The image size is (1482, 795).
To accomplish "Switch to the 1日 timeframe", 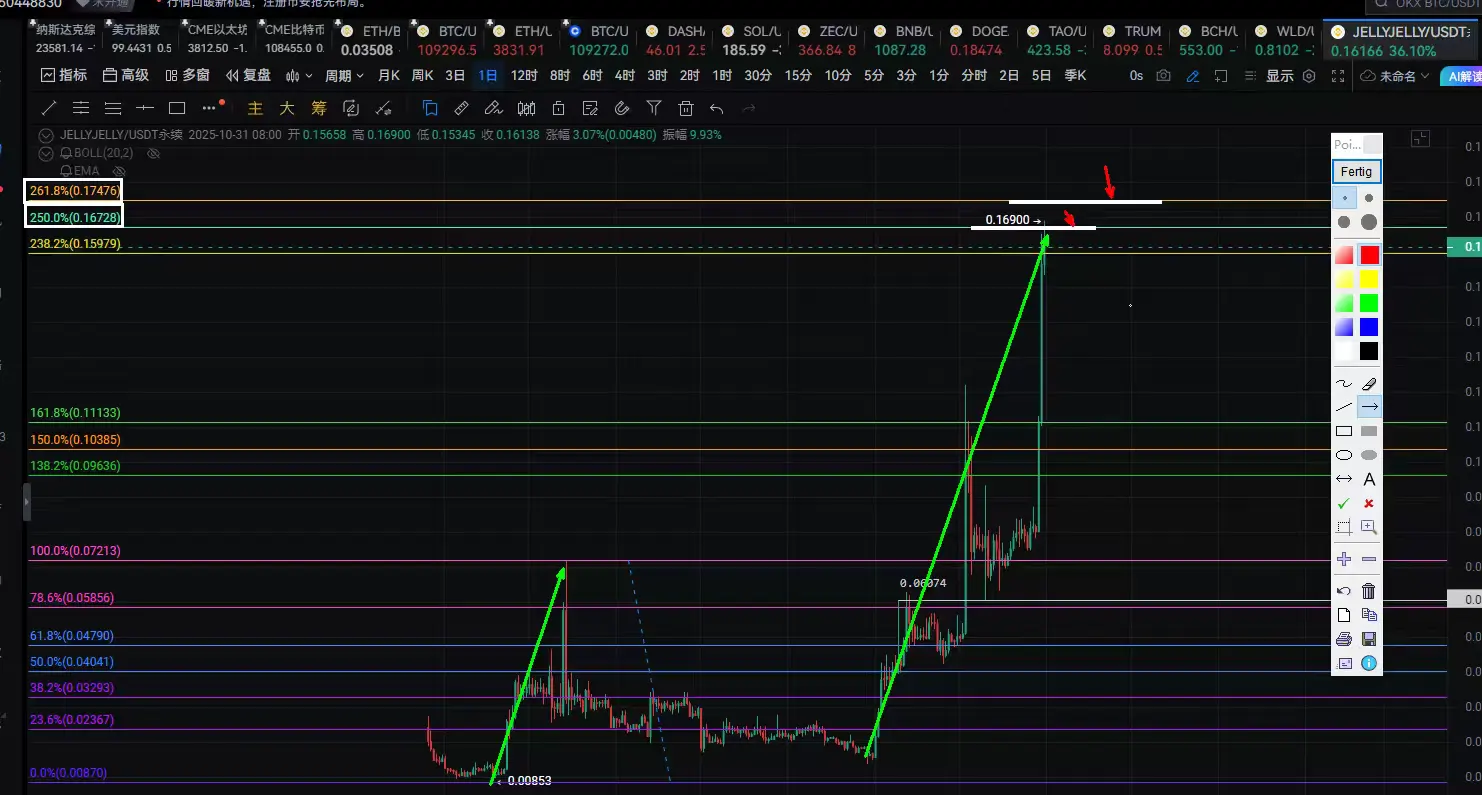I will (488, 75).
